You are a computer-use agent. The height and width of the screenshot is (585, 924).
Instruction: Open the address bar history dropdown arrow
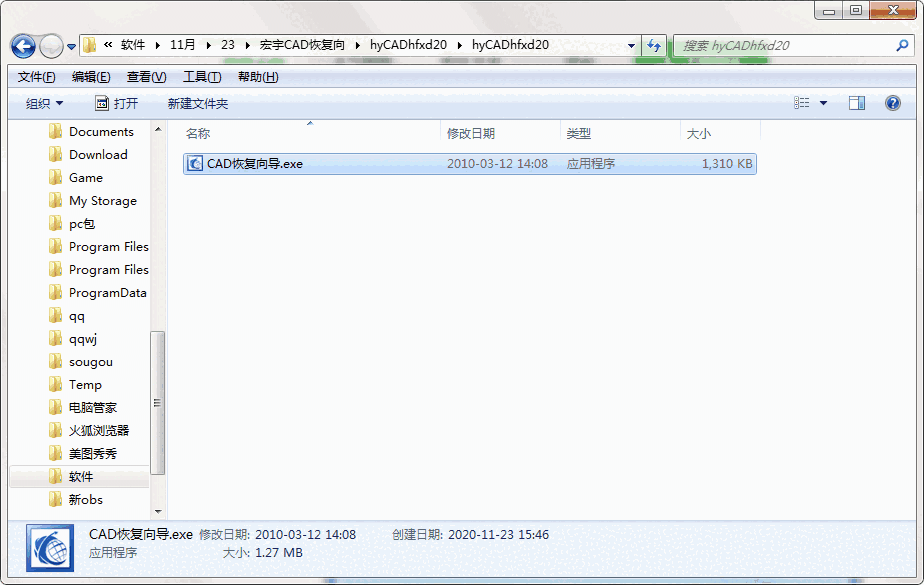coord(630,46)
